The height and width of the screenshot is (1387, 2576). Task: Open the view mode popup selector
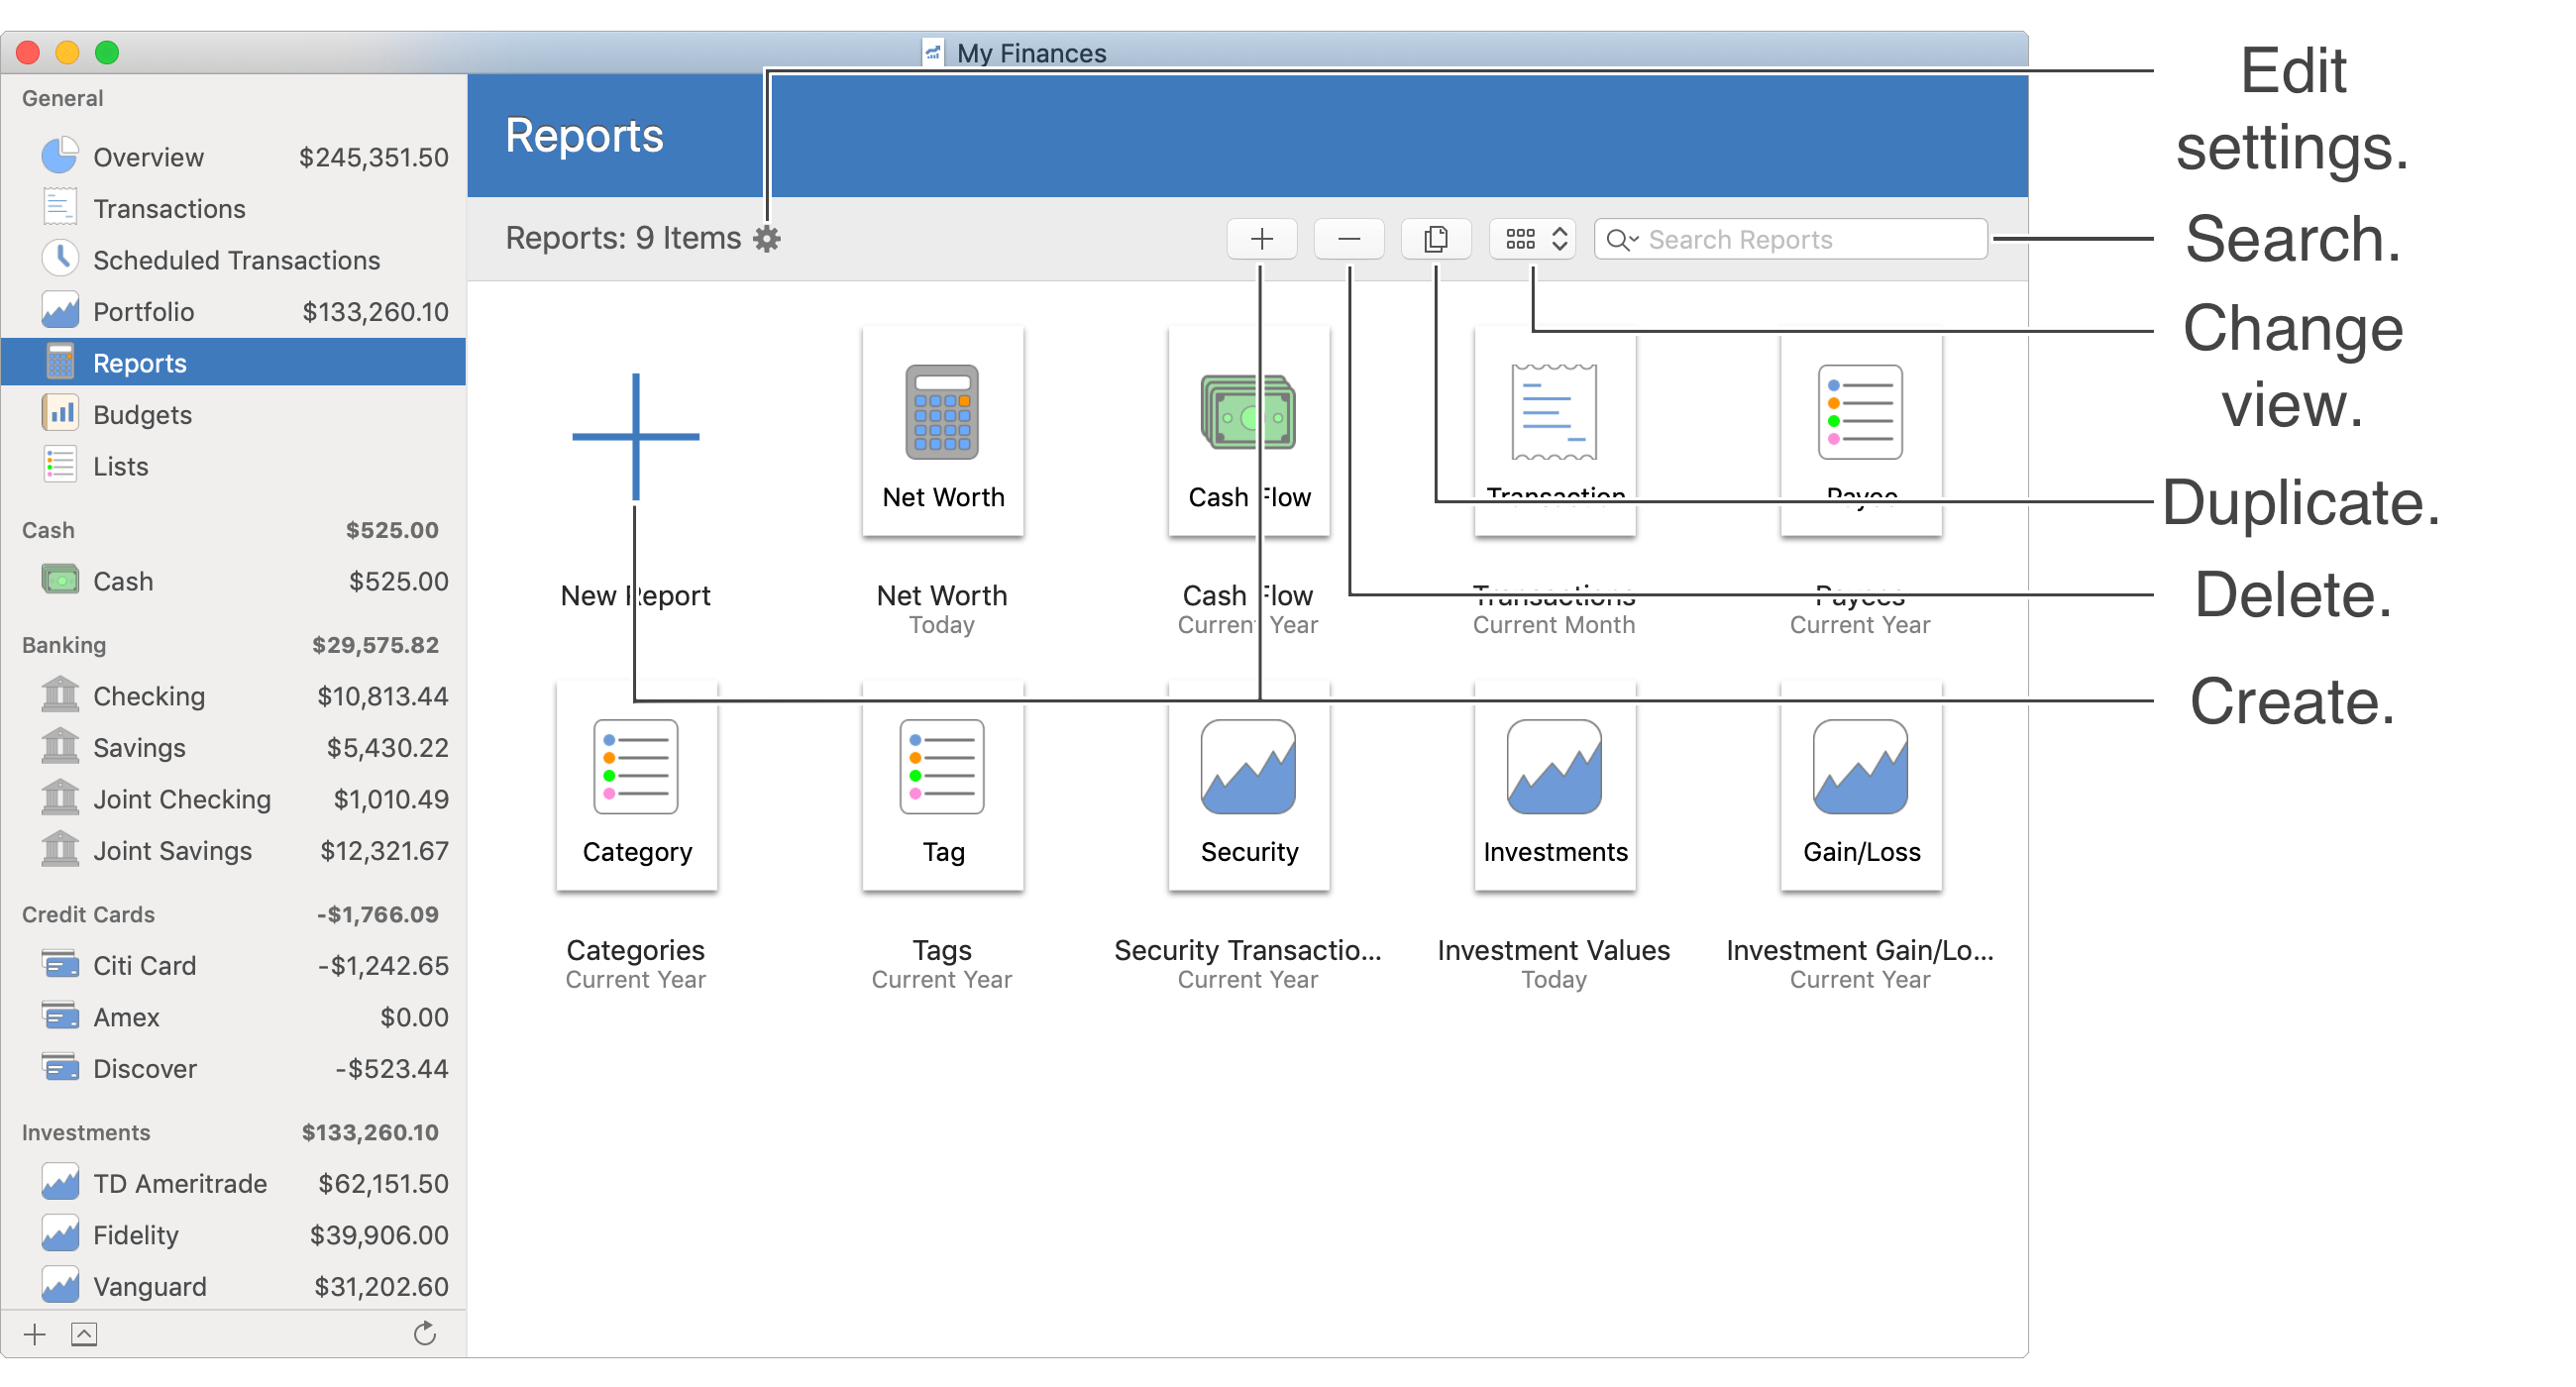1533,239
